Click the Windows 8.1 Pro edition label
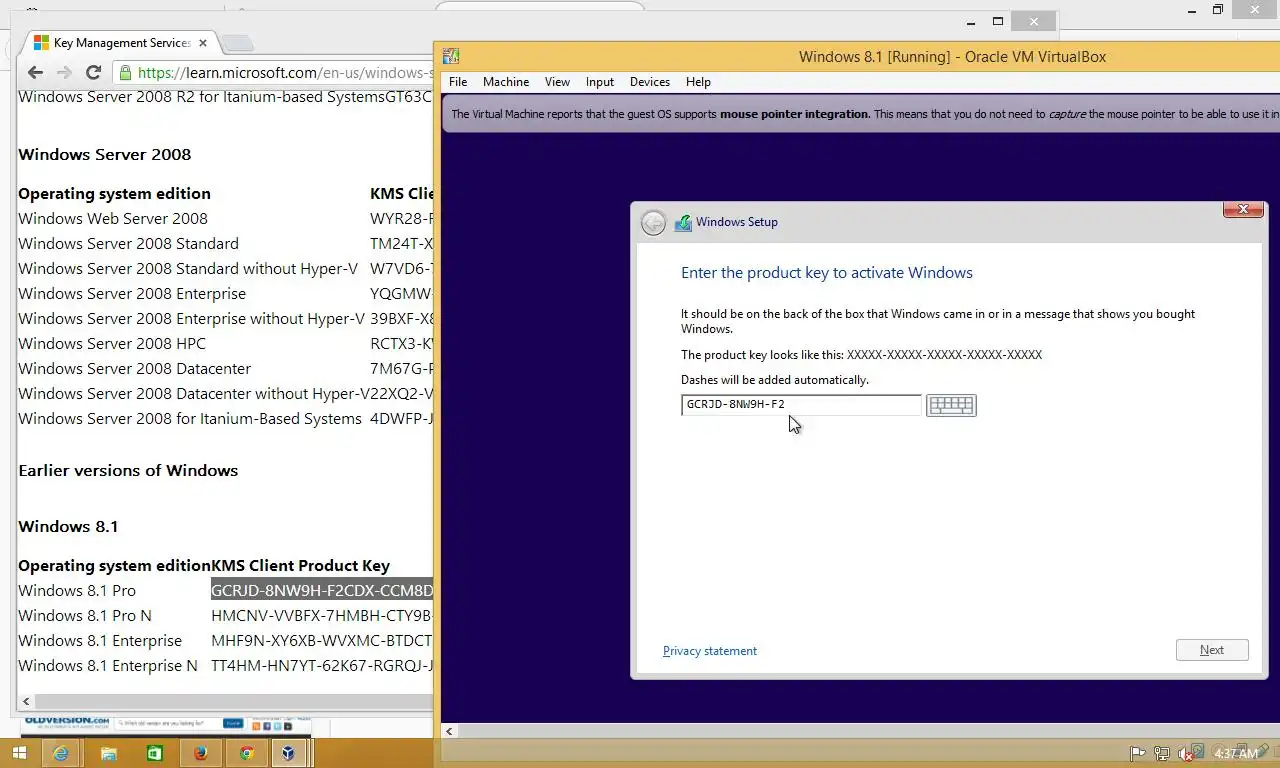The image size is (1280, 768). pyautogui.click(x=77, y=590)
